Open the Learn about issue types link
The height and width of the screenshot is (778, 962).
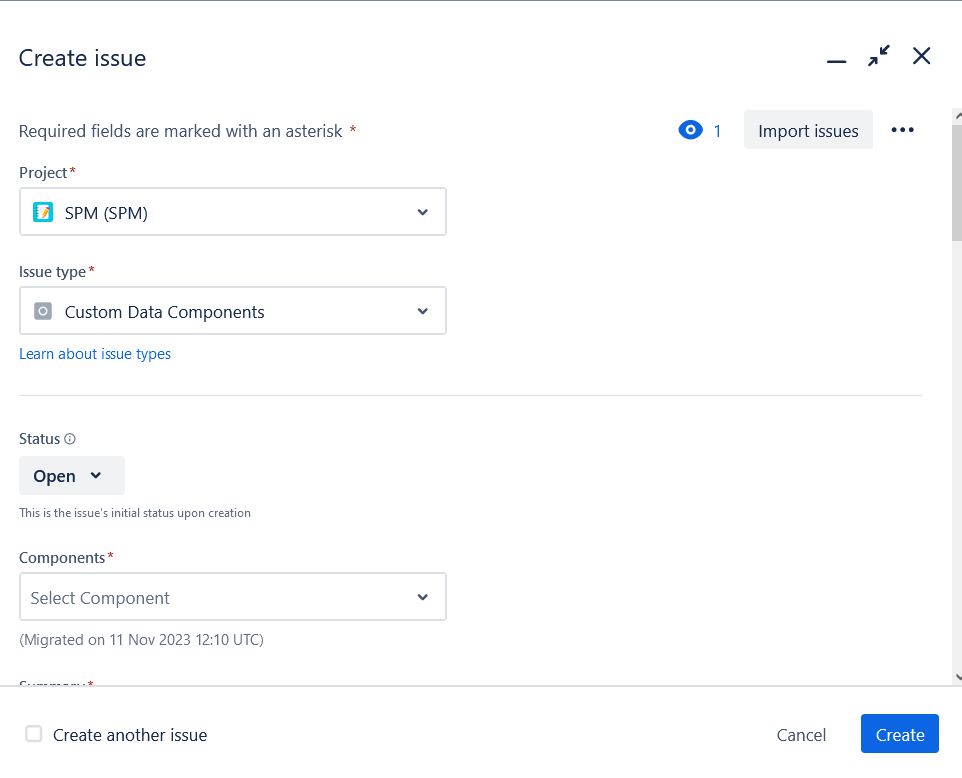click(95, 354)
